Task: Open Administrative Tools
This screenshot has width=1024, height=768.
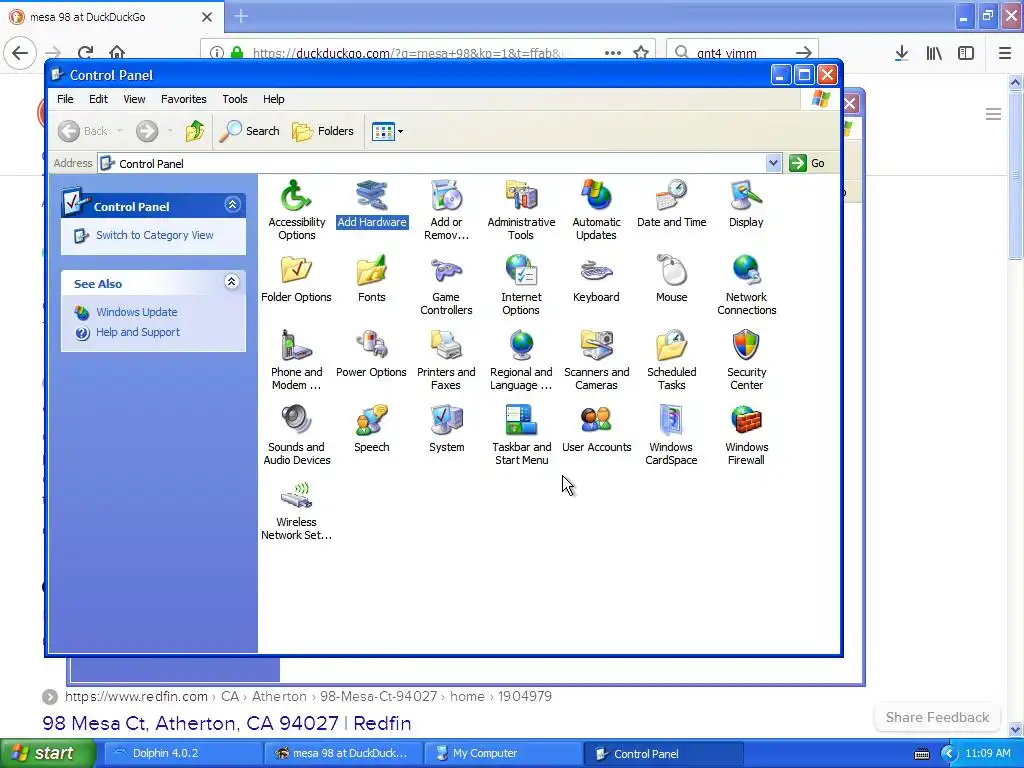Action: (x=521, y=210)
